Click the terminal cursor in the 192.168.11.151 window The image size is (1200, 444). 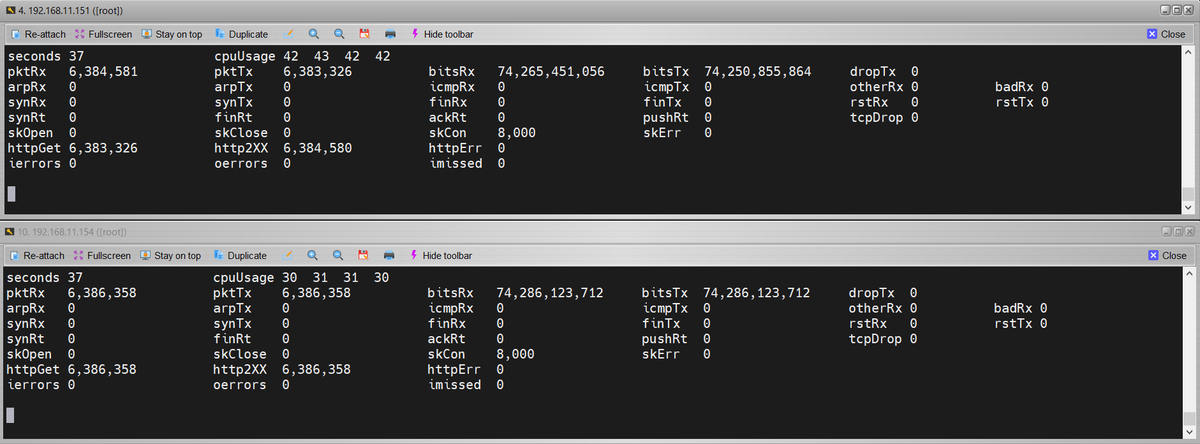11,194
